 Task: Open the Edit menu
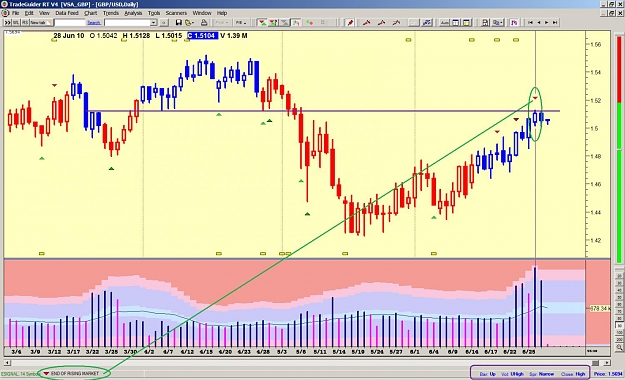point(29,13)
